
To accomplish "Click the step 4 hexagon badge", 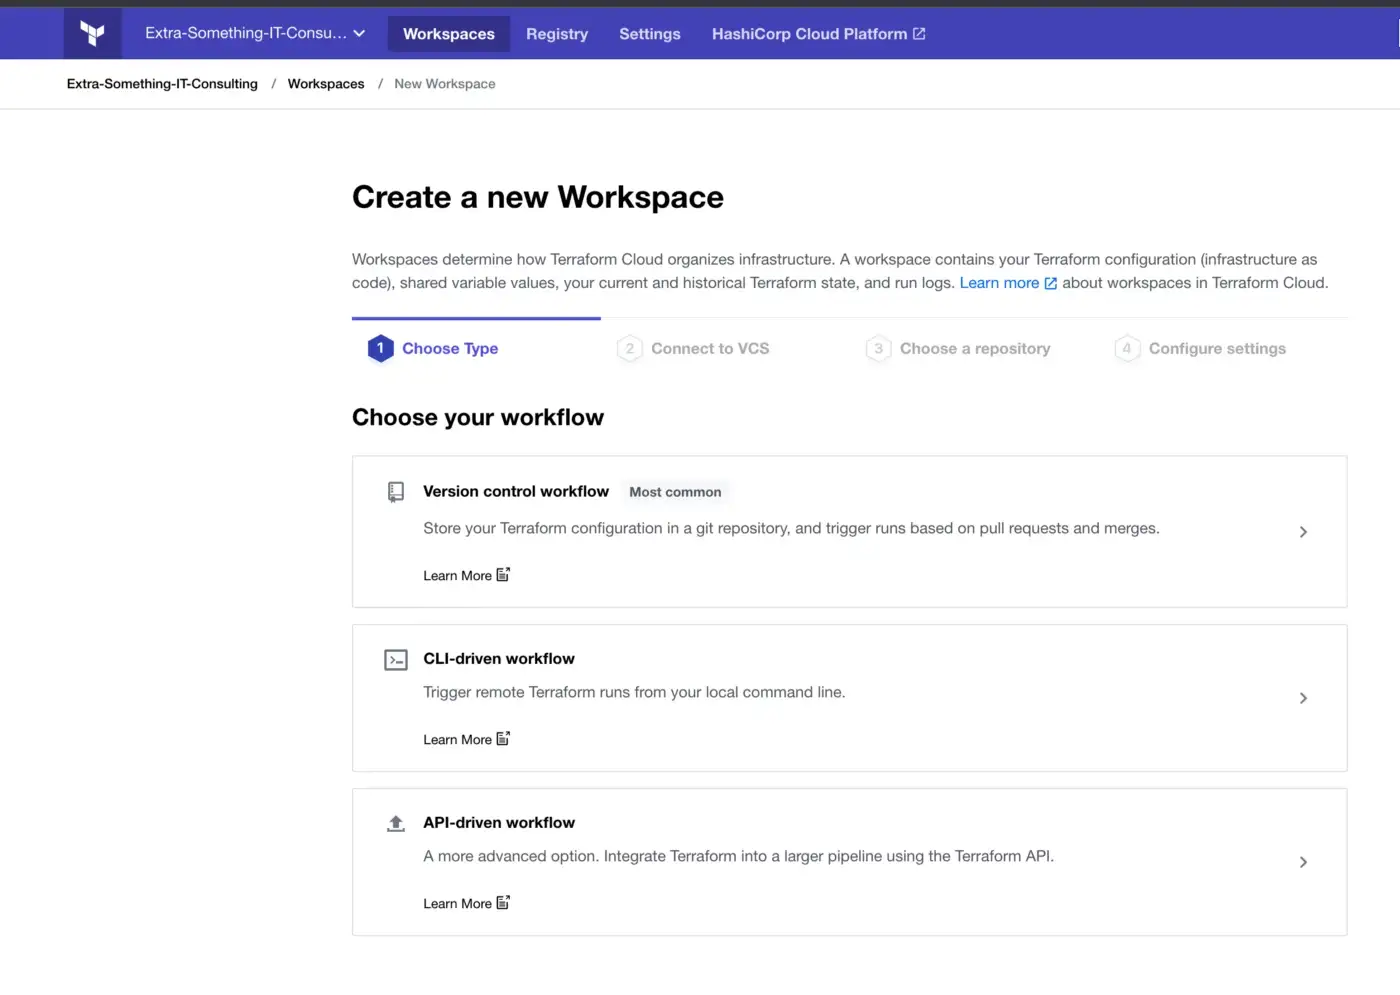I will click(1127, 348).
